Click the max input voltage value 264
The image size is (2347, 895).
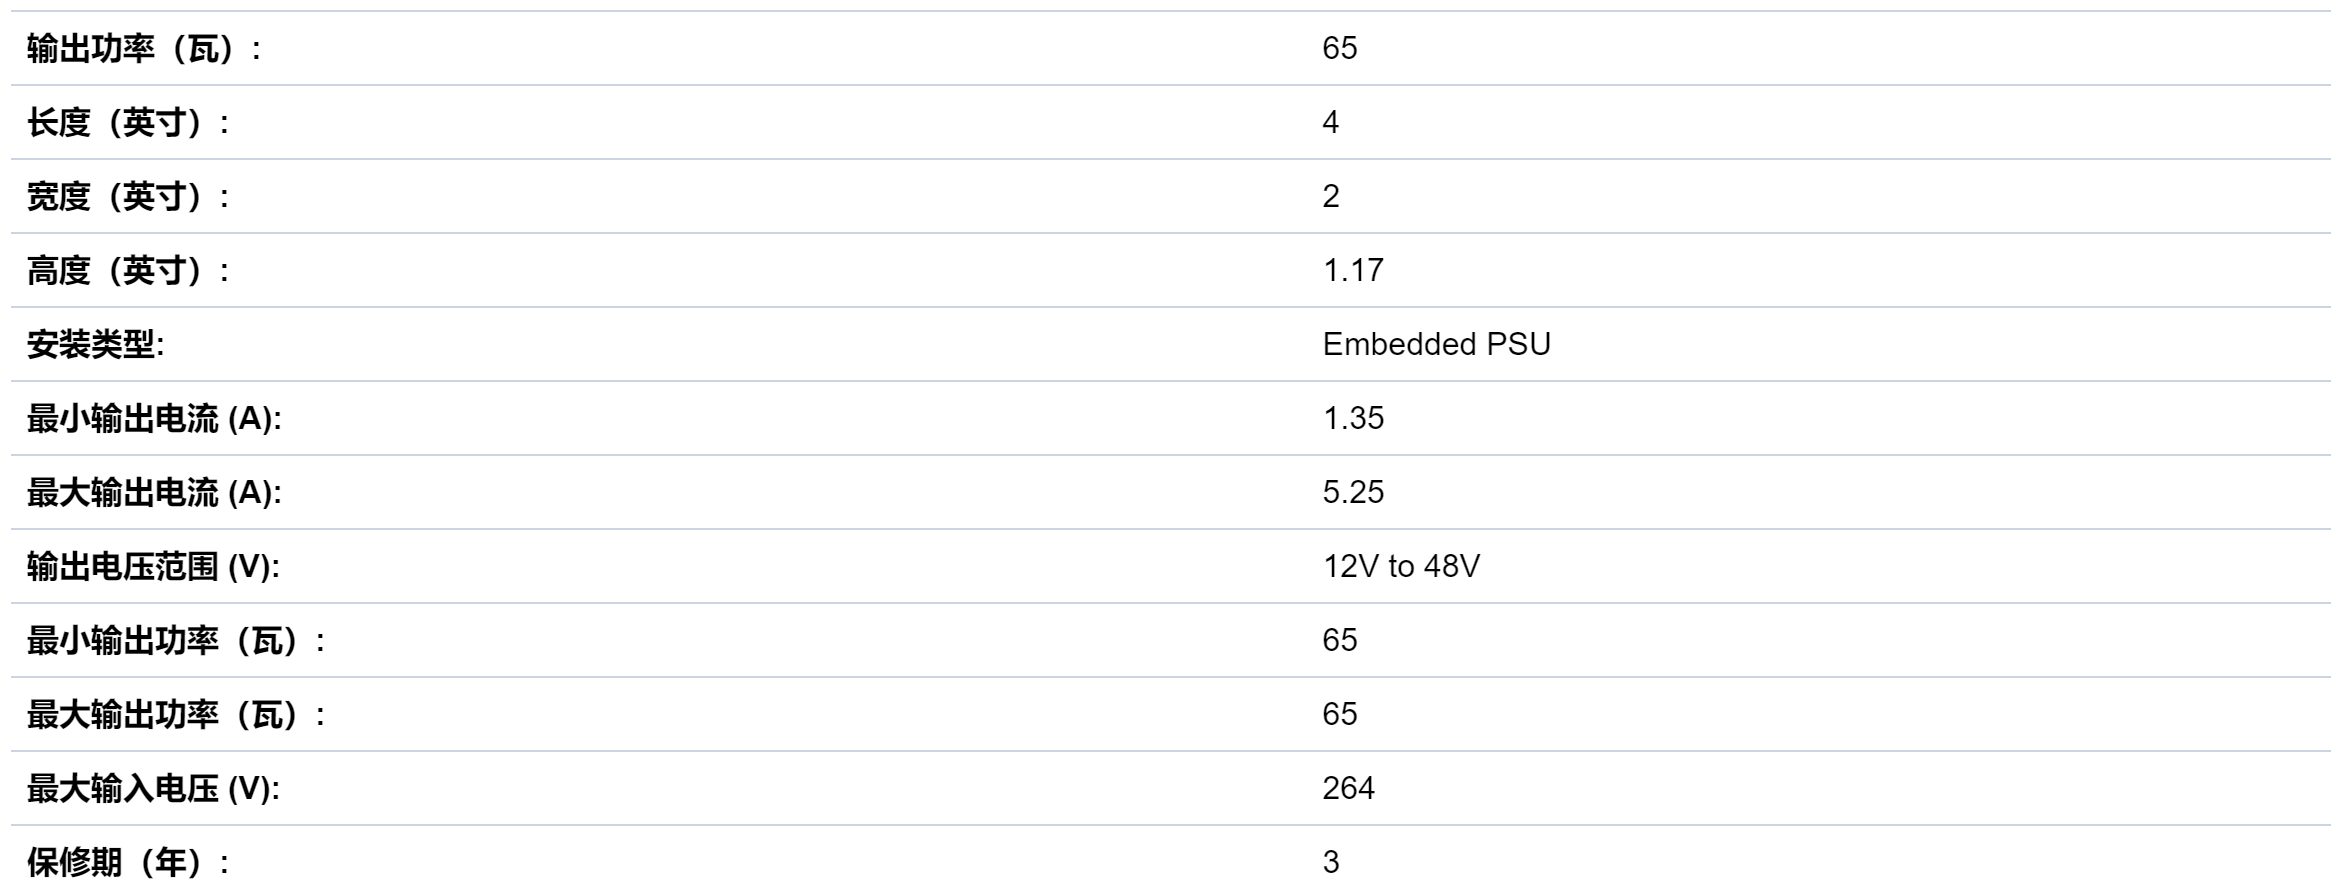pos(1348,788)
